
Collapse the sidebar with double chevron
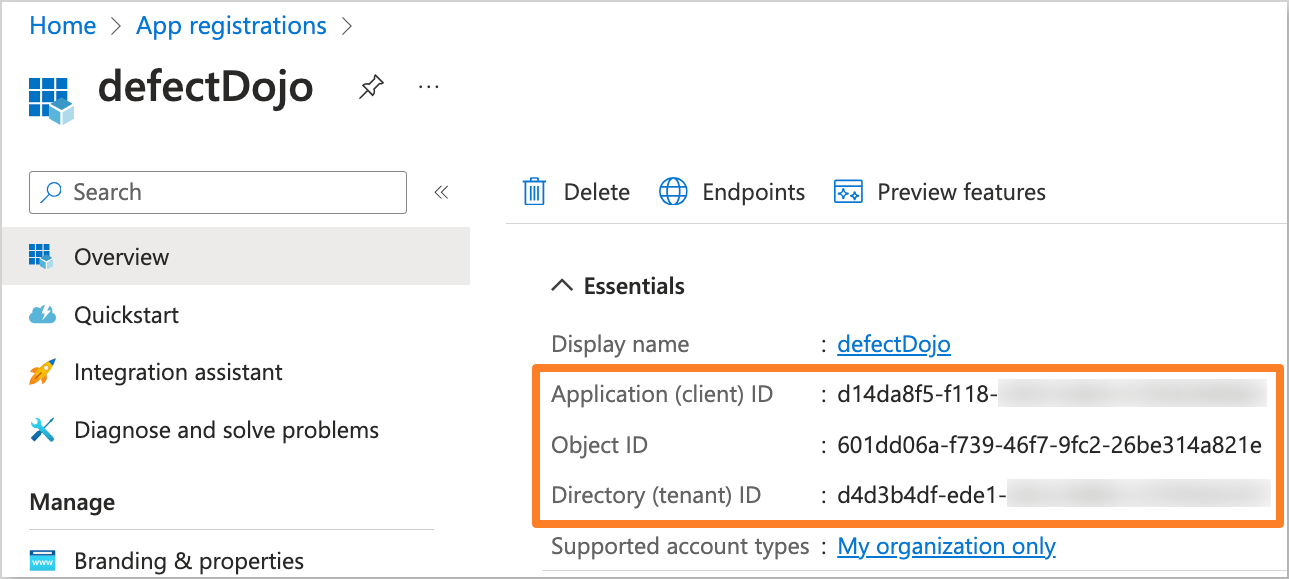(x=442, y=191)
